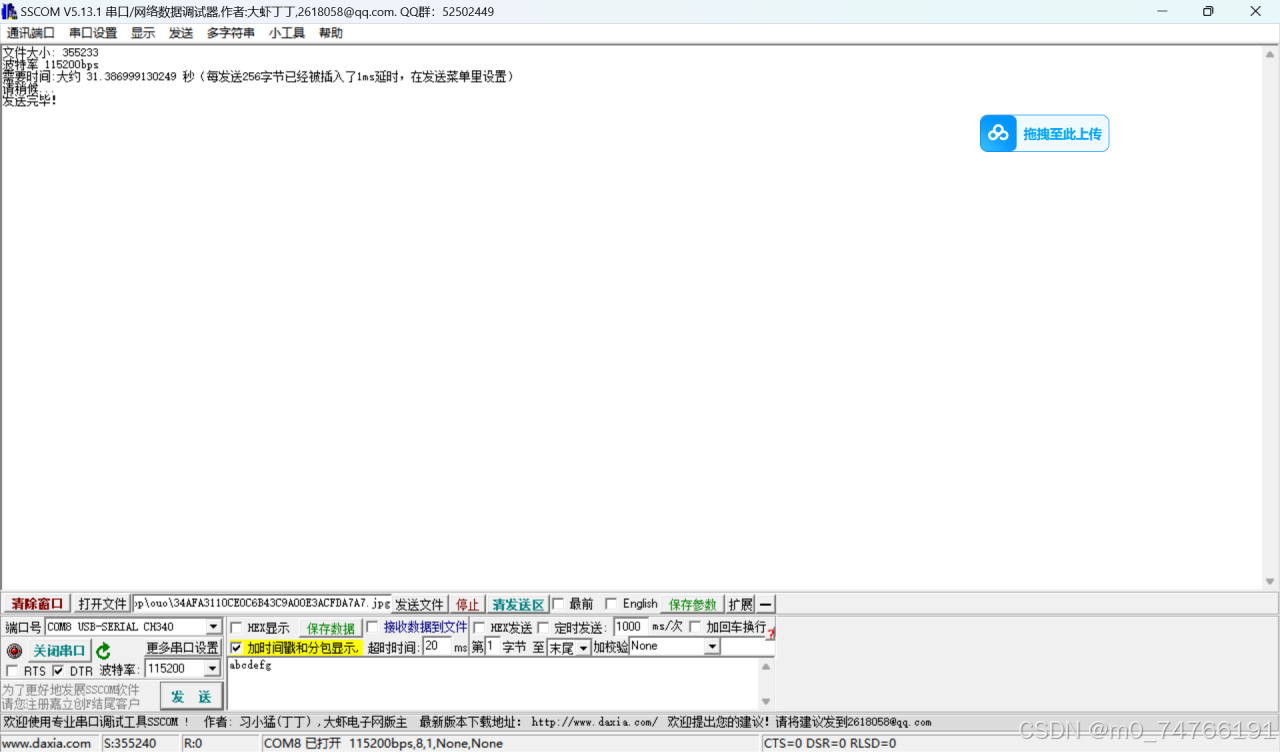This screenshot has height=752, width=1280.
Task: Click the send area scroll down arrow
Action: (767, 702)
